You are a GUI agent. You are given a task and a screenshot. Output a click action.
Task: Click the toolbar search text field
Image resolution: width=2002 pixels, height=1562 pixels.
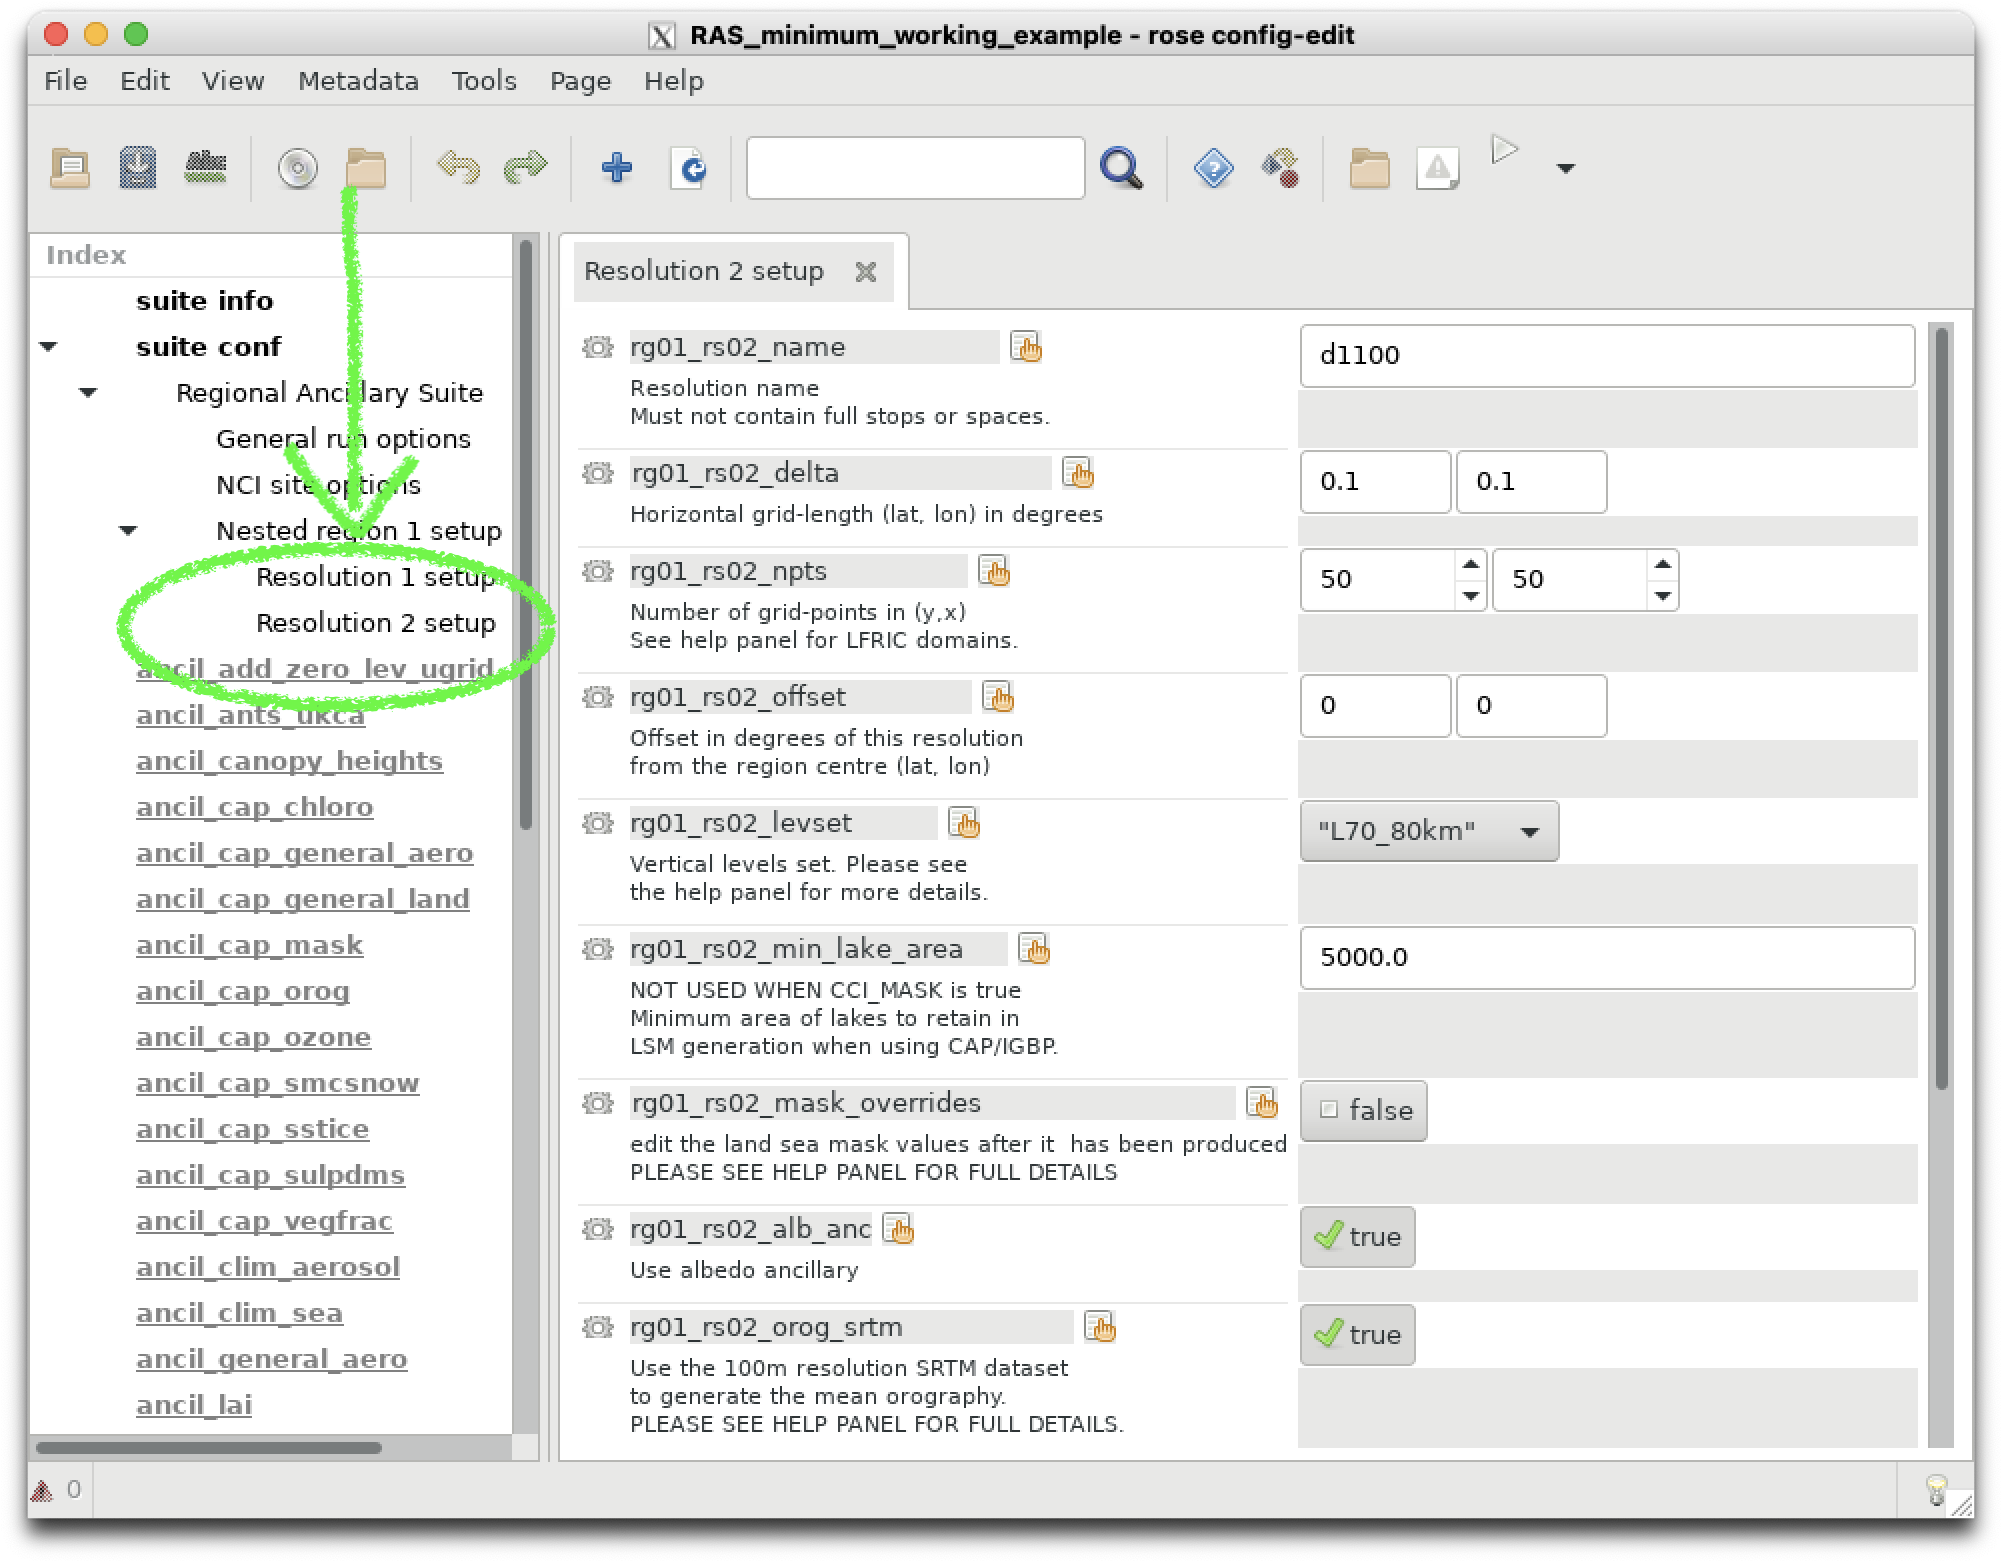[x=915, y=168]
